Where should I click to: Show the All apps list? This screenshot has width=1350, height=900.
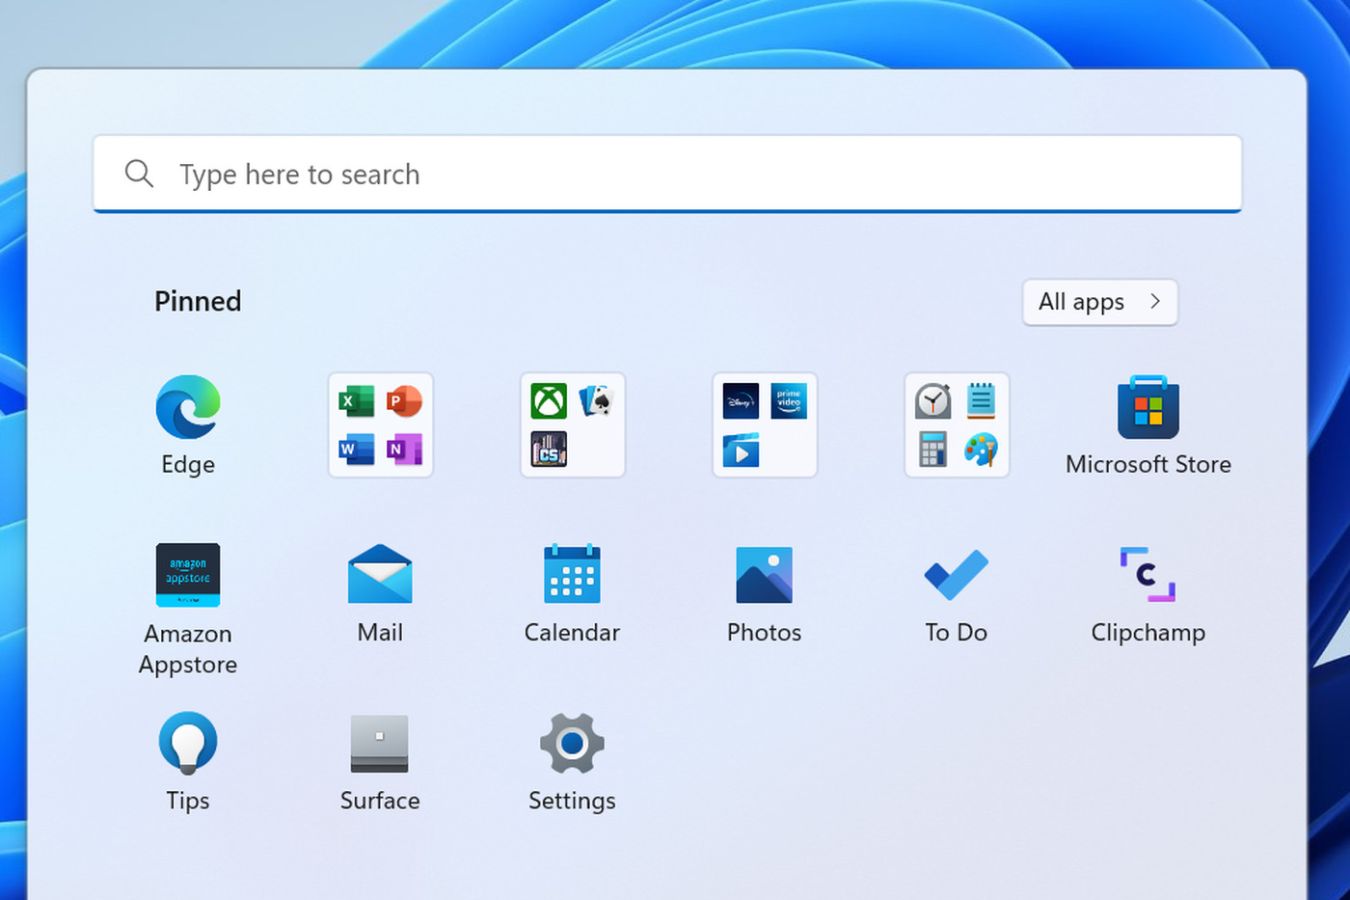pos(1100,302)
